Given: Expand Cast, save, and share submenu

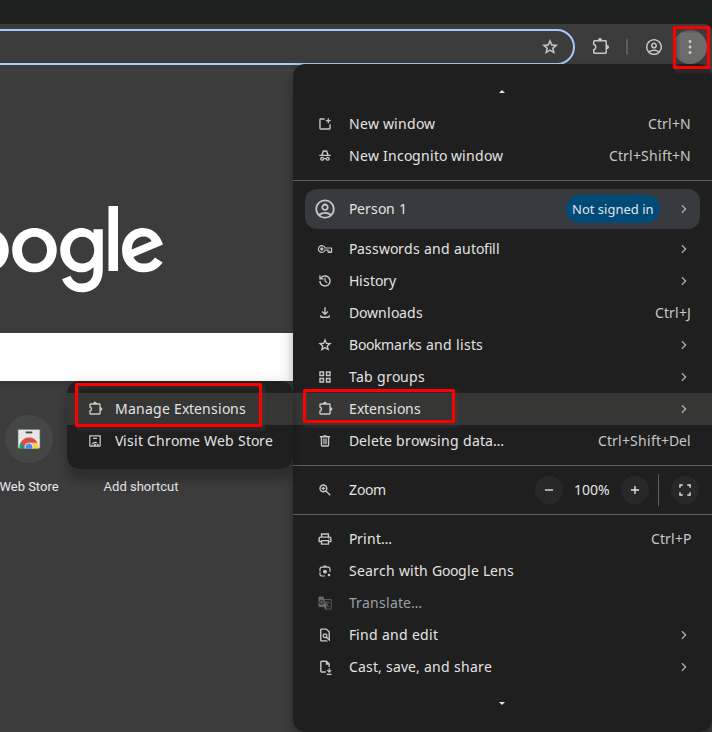Looking at the screenshot, I should 502,667.
